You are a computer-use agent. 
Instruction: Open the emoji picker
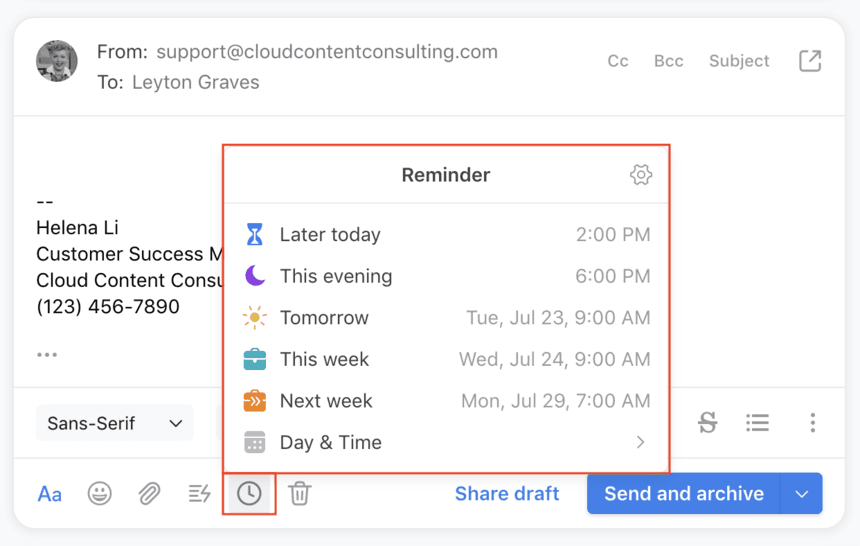click(x=99, y=493)
